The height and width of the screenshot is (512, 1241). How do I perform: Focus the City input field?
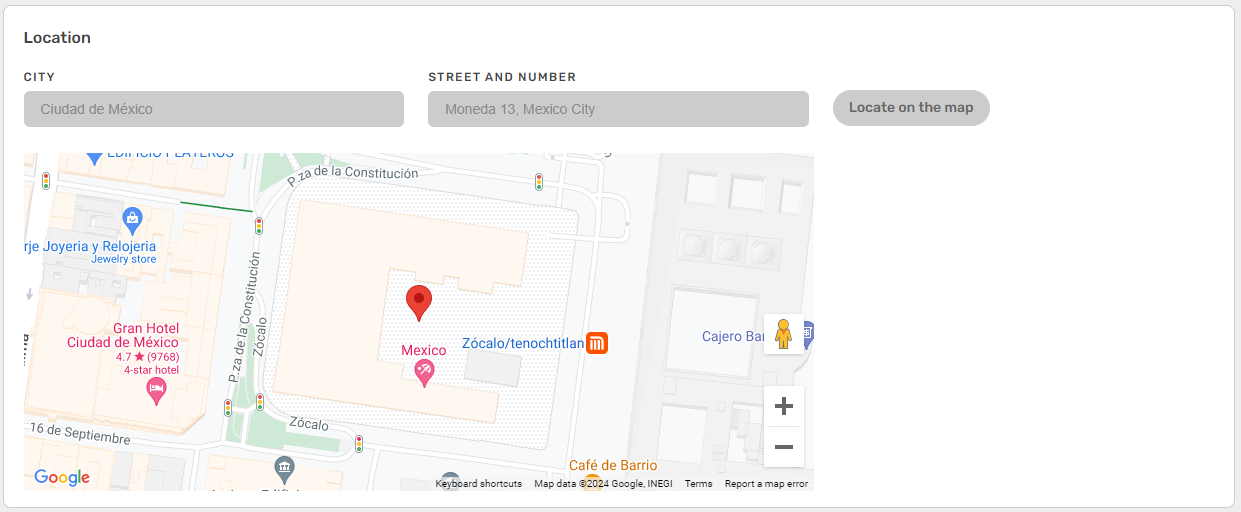[214, 109]
